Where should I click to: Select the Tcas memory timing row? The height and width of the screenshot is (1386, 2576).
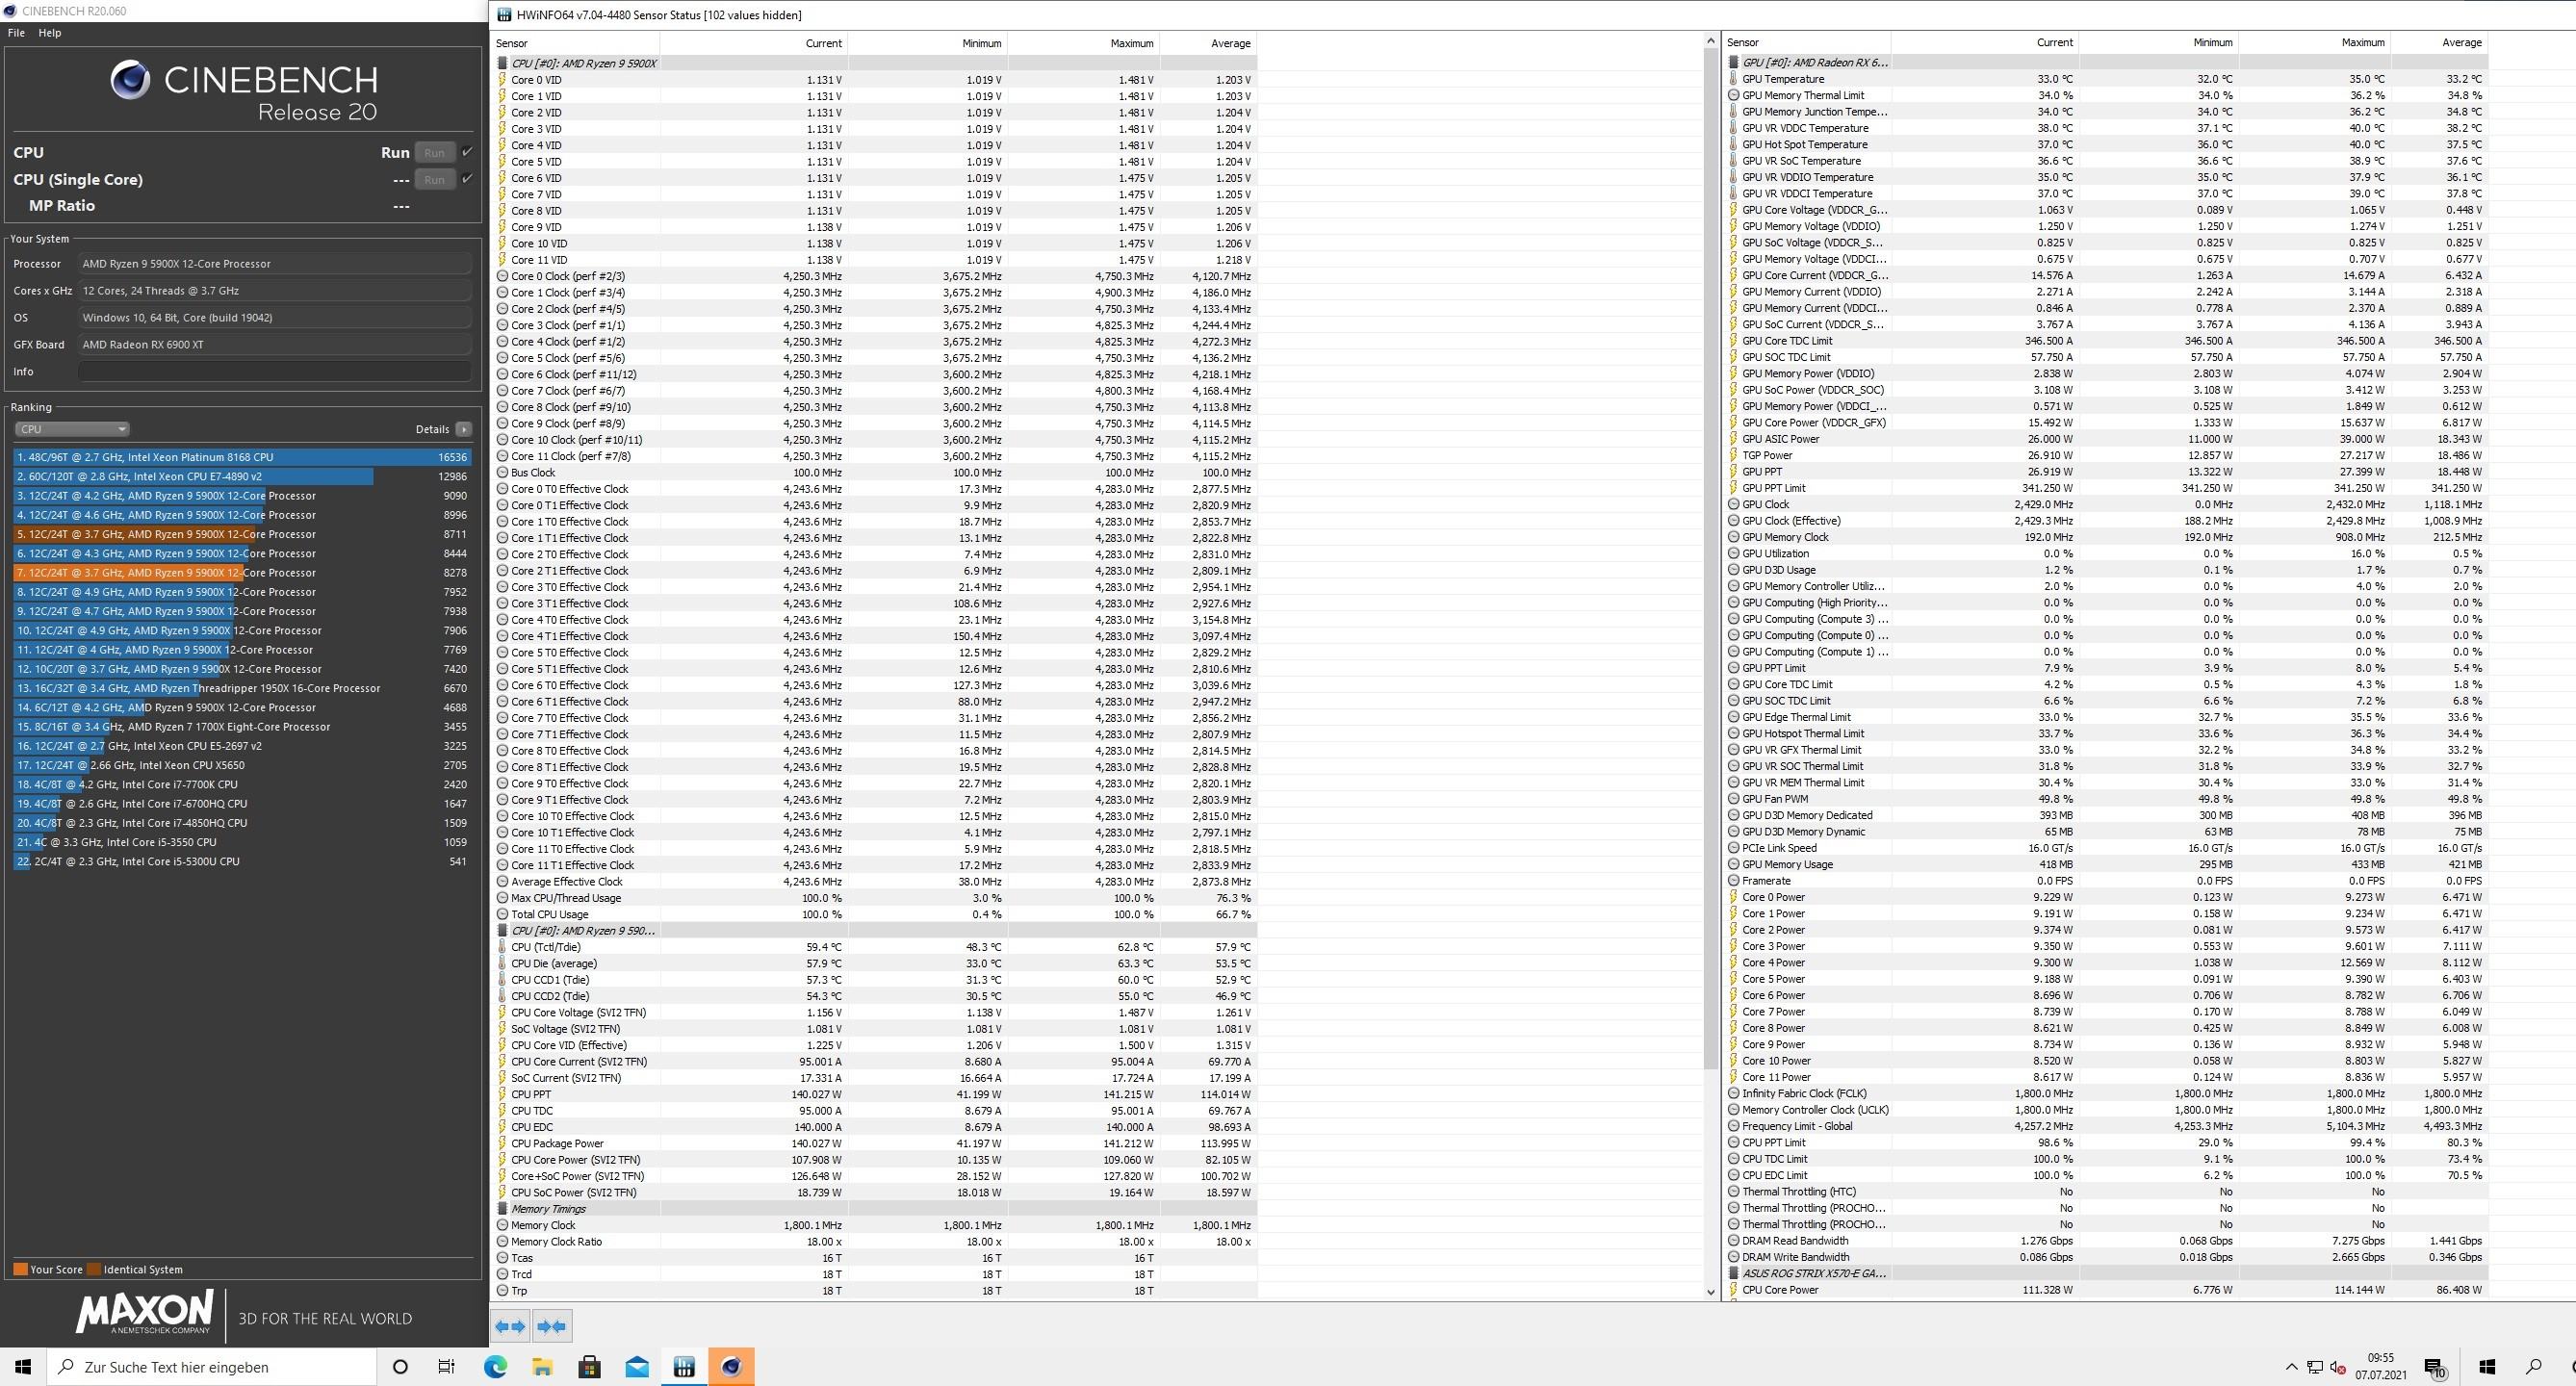875,1257
